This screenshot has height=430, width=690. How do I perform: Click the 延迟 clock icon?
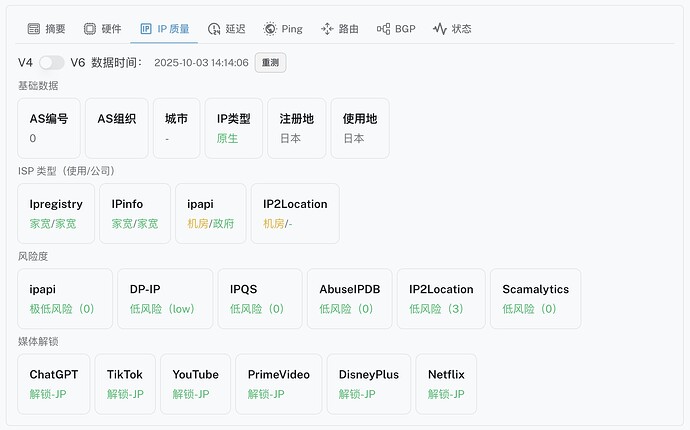(214, 29)
